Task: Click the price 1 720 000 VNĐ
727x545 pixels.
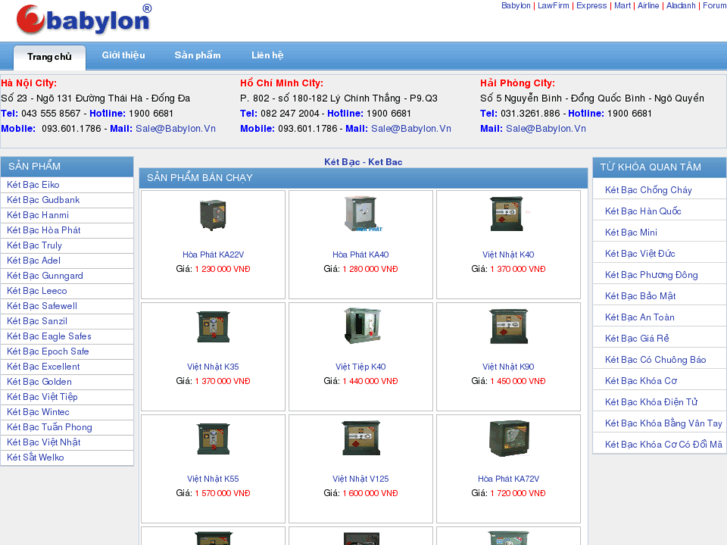Action: tap(518, 494)
